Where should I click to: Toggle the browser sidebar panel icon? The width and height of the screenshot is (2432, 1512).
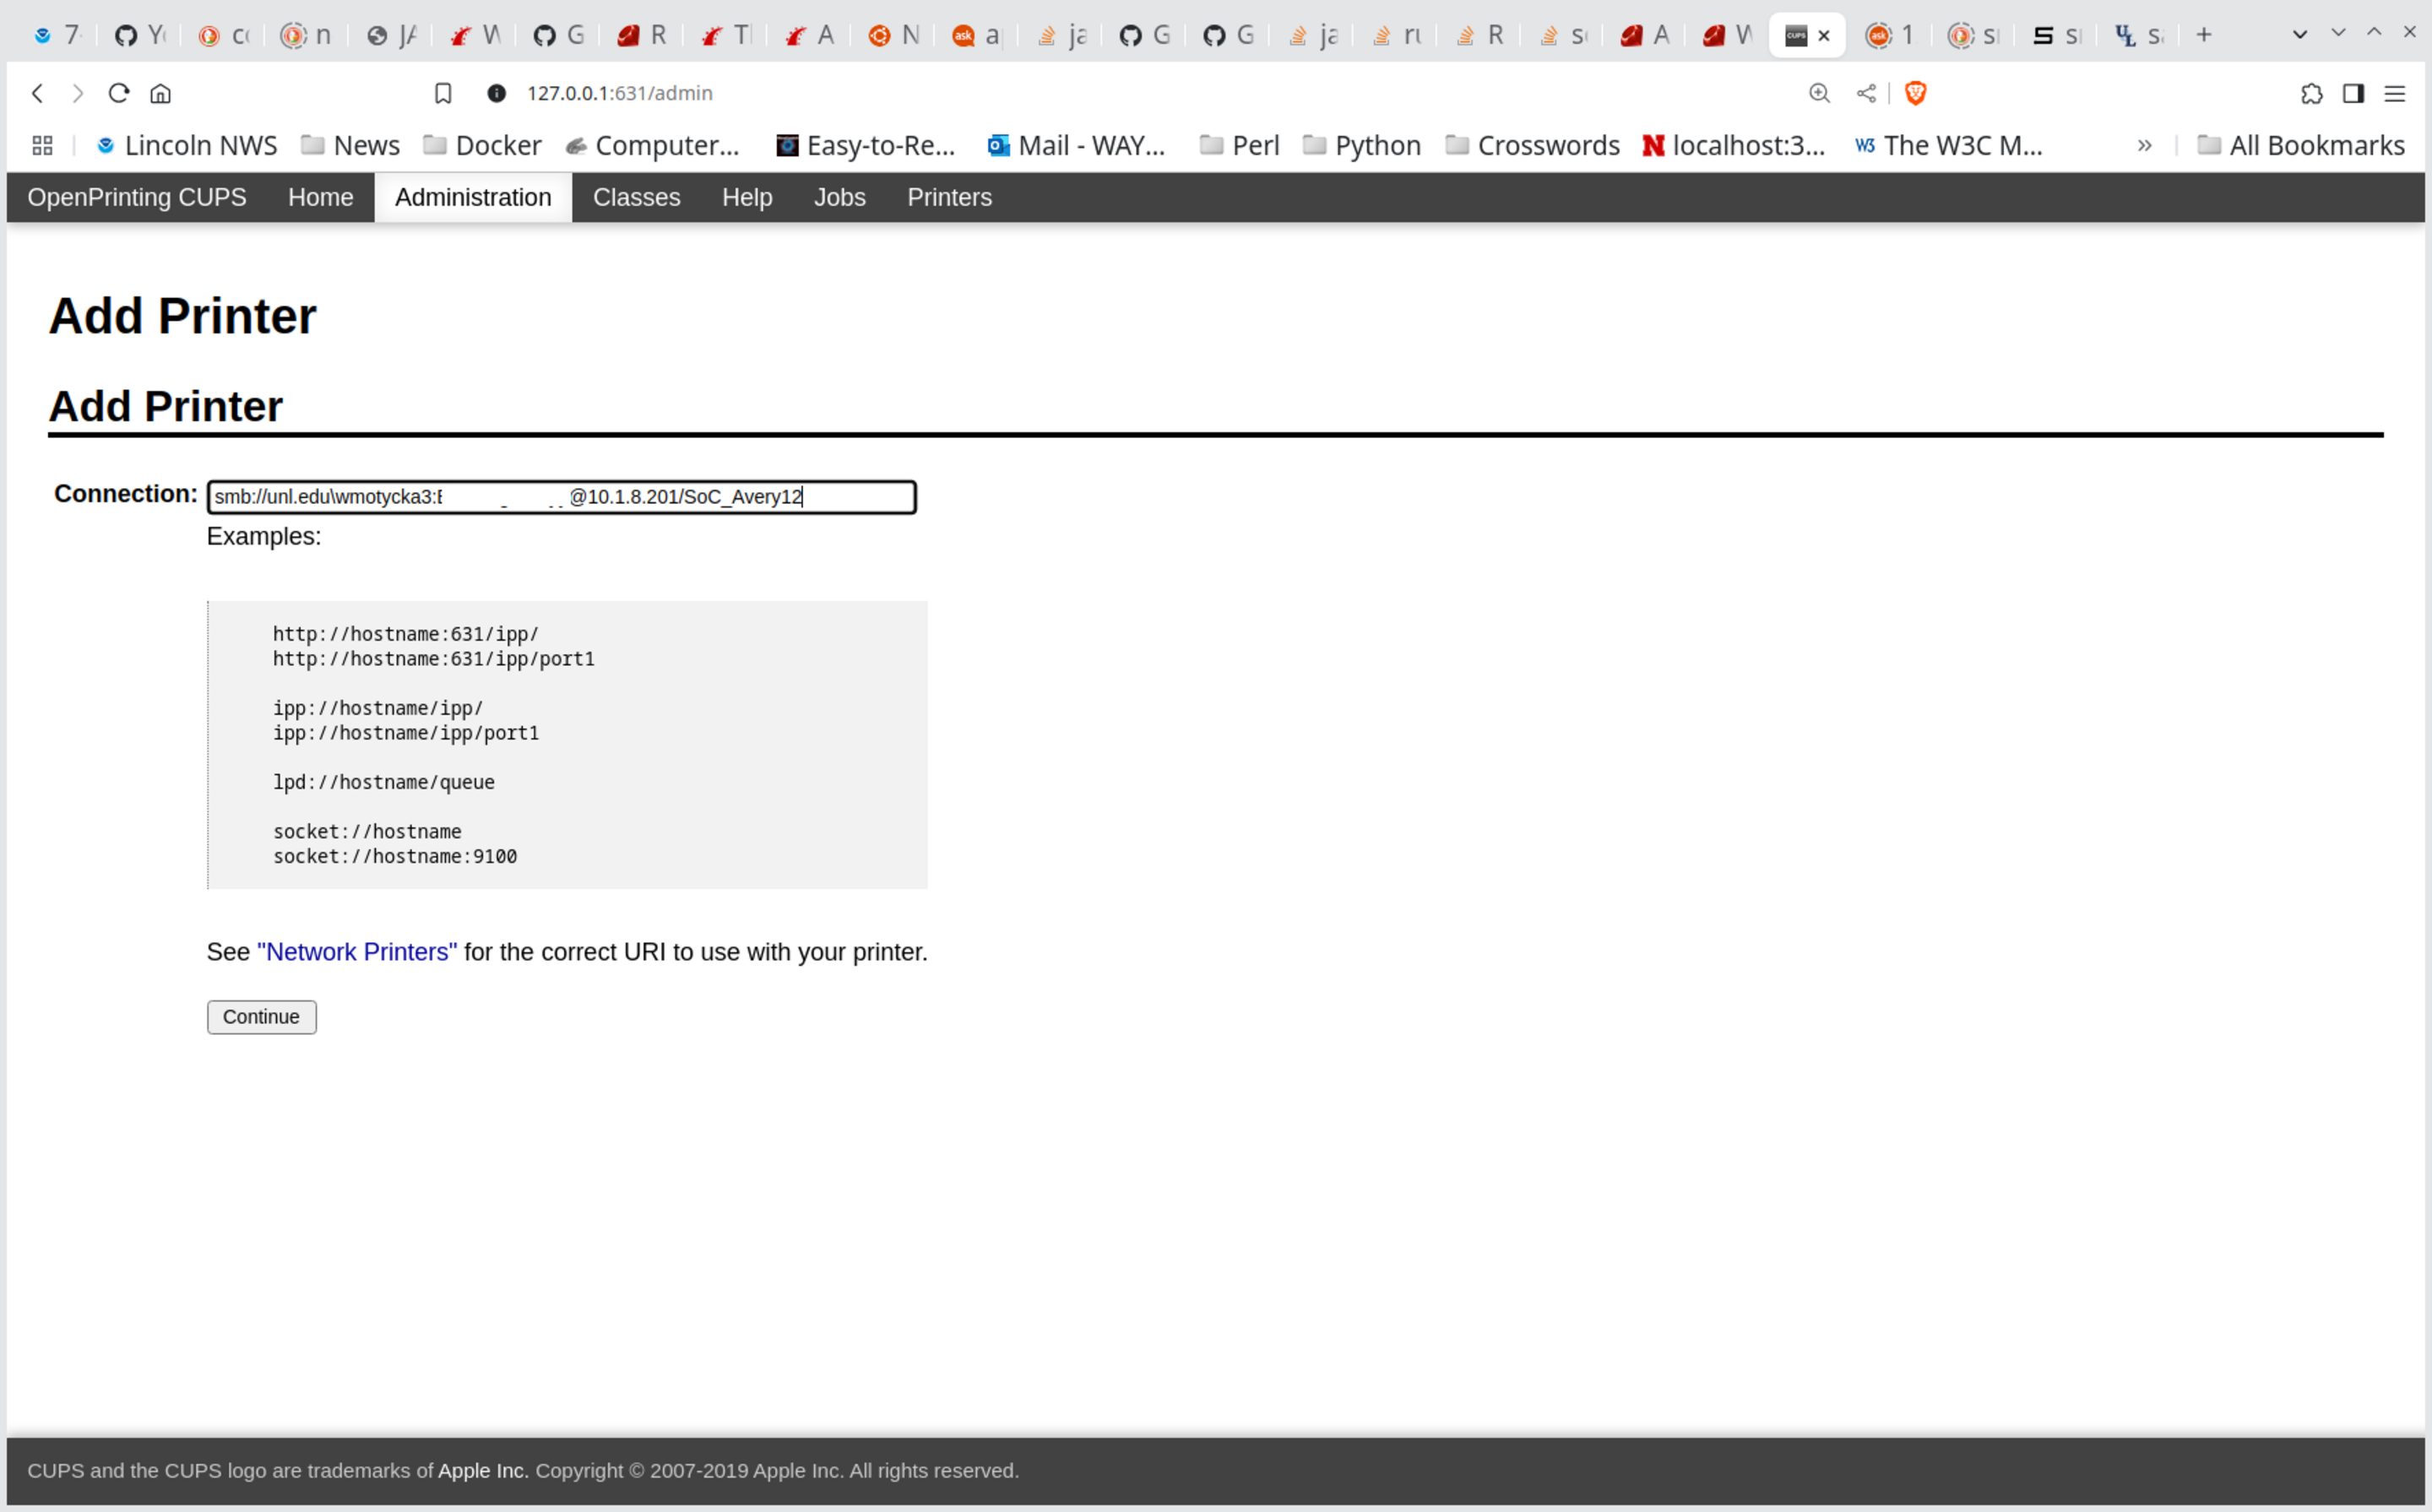(2353, 93)
